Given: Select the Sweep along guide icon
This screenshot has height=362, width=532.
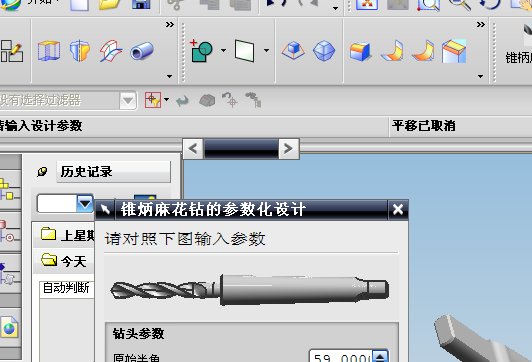Looking at the screenshot, I should (111, 51).
